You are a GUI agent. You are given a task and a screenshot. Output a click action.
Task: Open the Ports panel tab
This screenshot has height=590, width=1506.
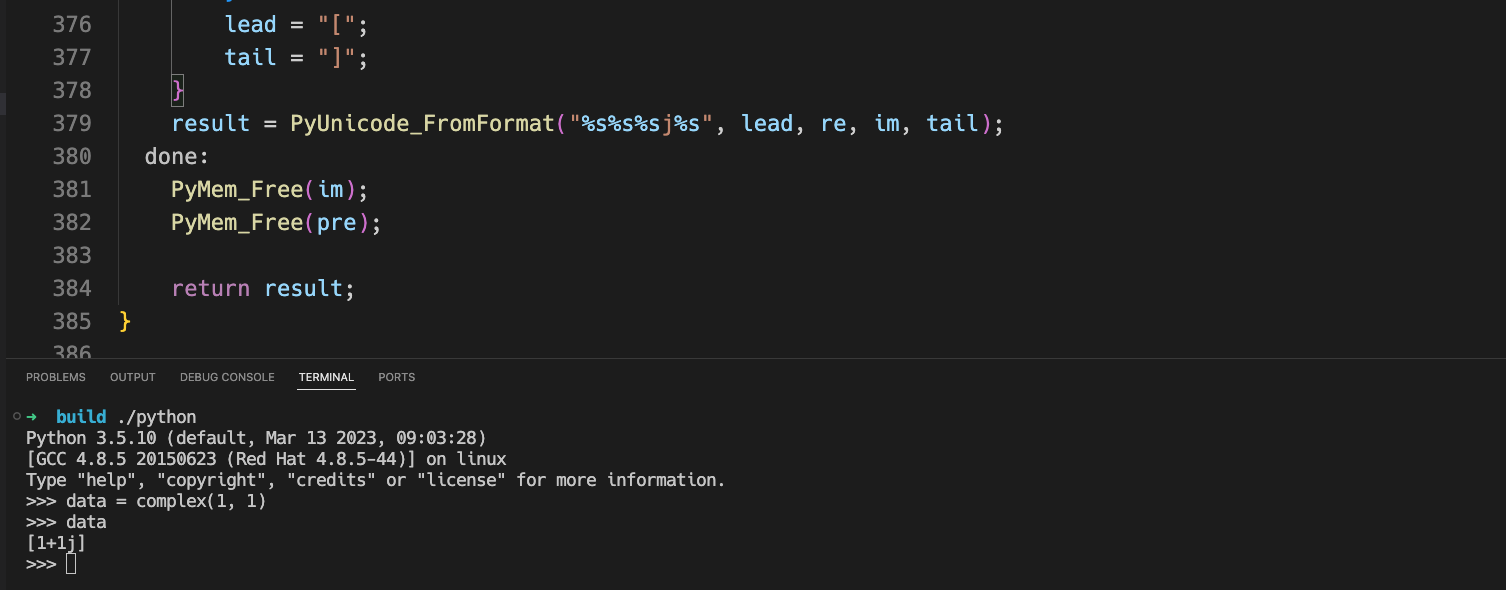click(397, 377)
